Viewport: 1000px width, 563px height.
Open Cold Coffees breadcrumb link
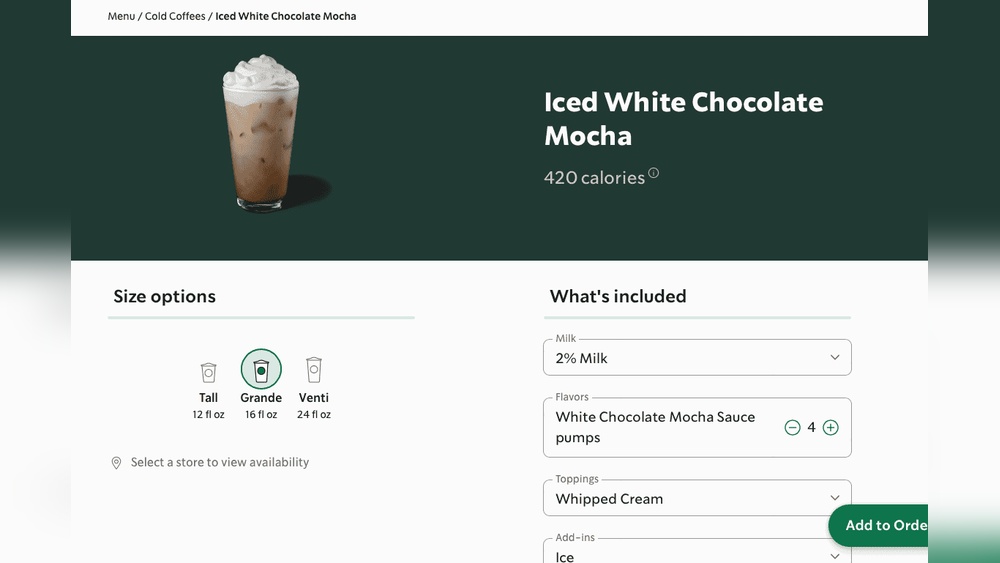pos(175,16)
